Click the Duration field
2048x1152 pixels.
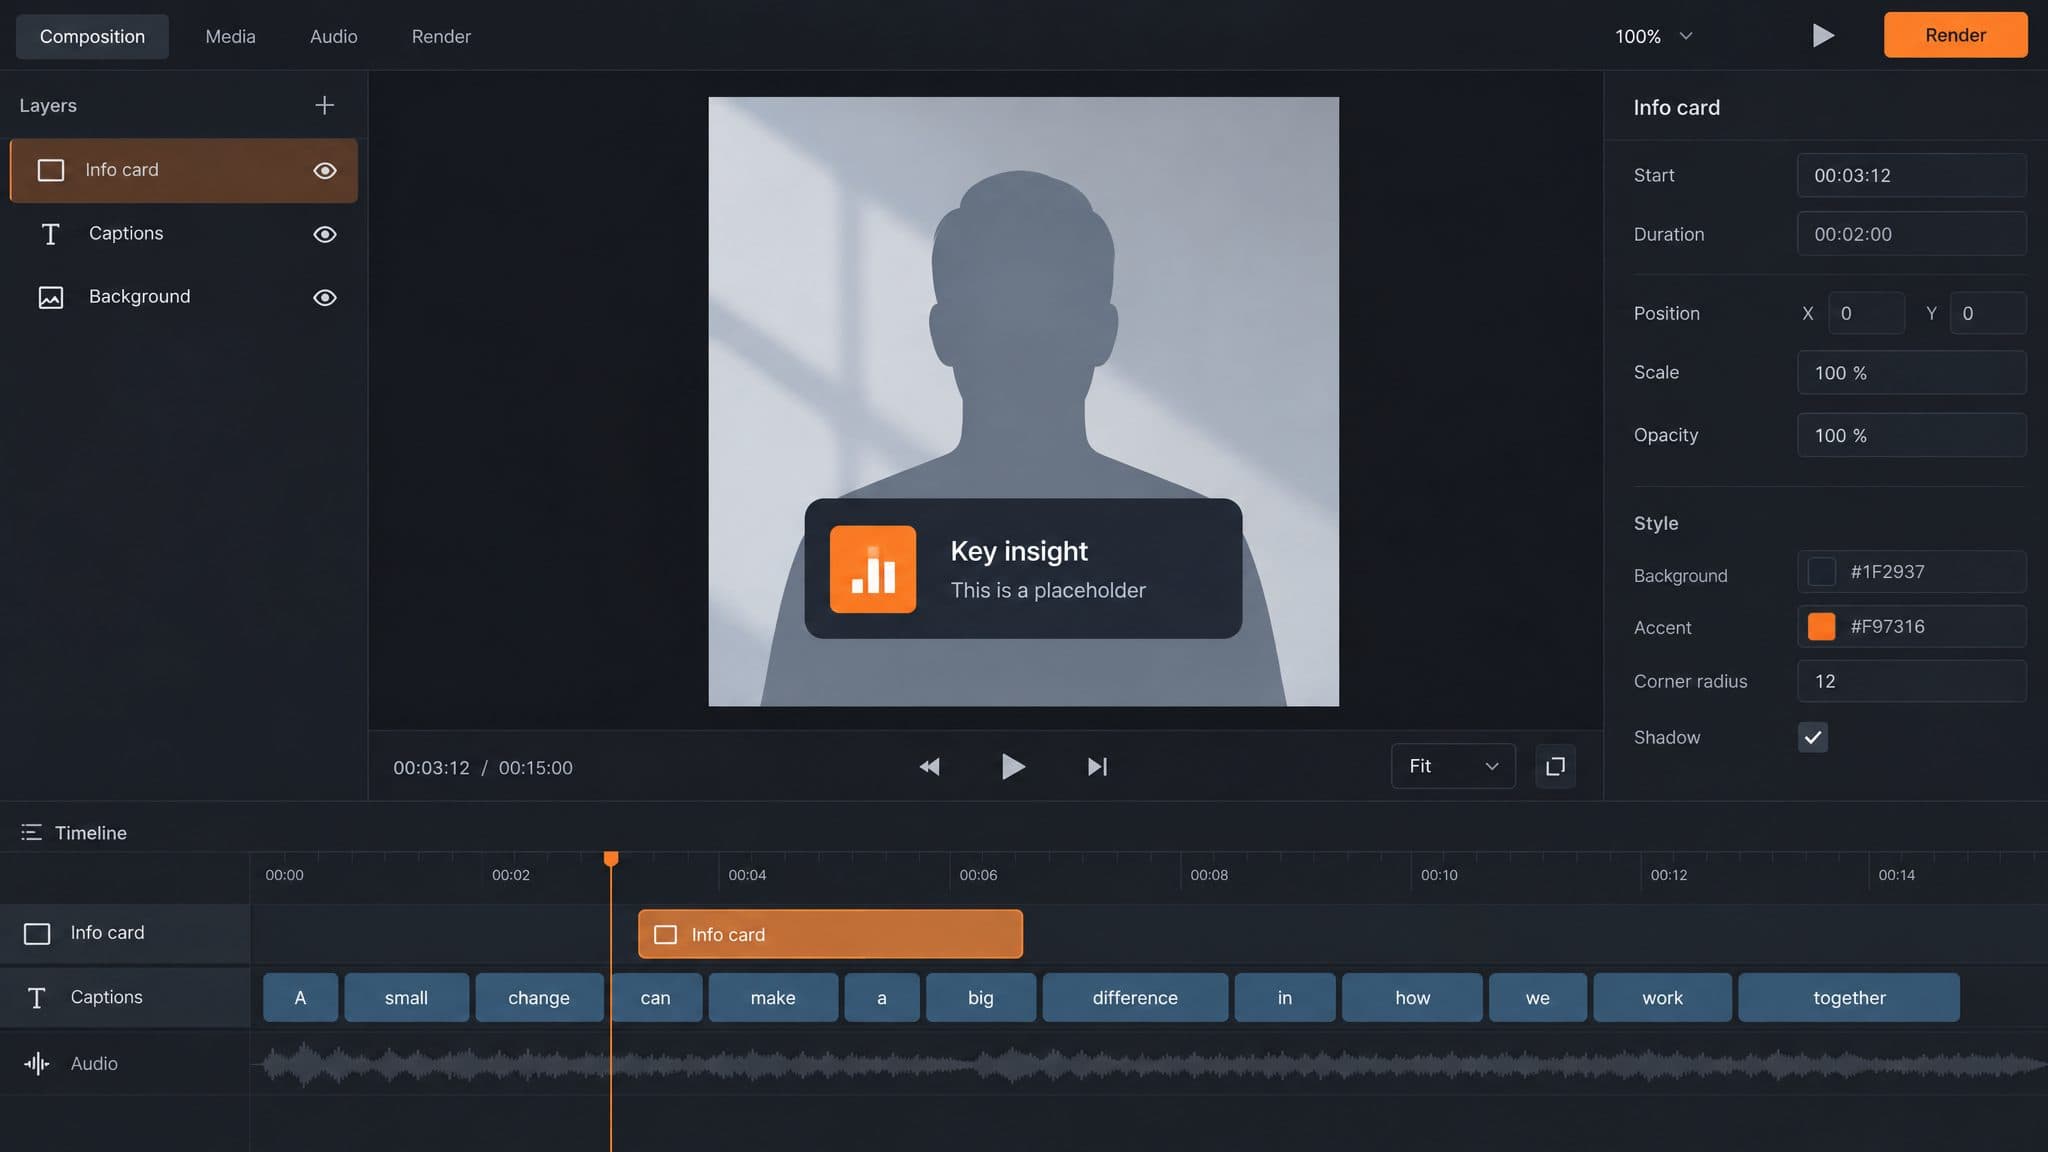pyautogui.click(x=1911, y=234)
